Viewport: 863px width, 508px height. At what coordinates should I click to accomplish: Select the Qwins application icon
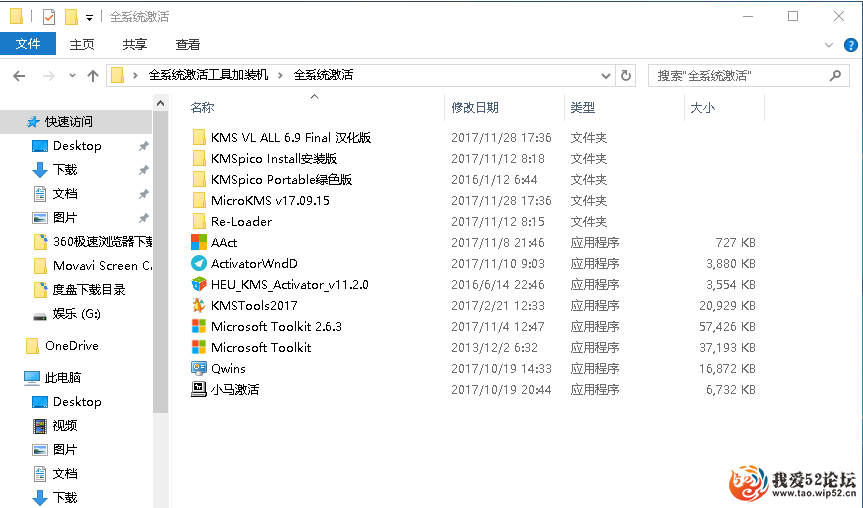tap(199, 368)
